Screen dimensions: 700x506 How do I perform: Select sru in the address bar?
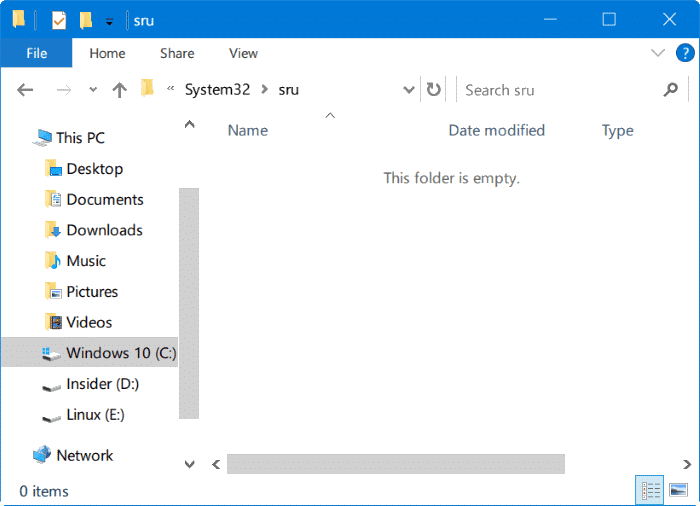coord(288,90)
